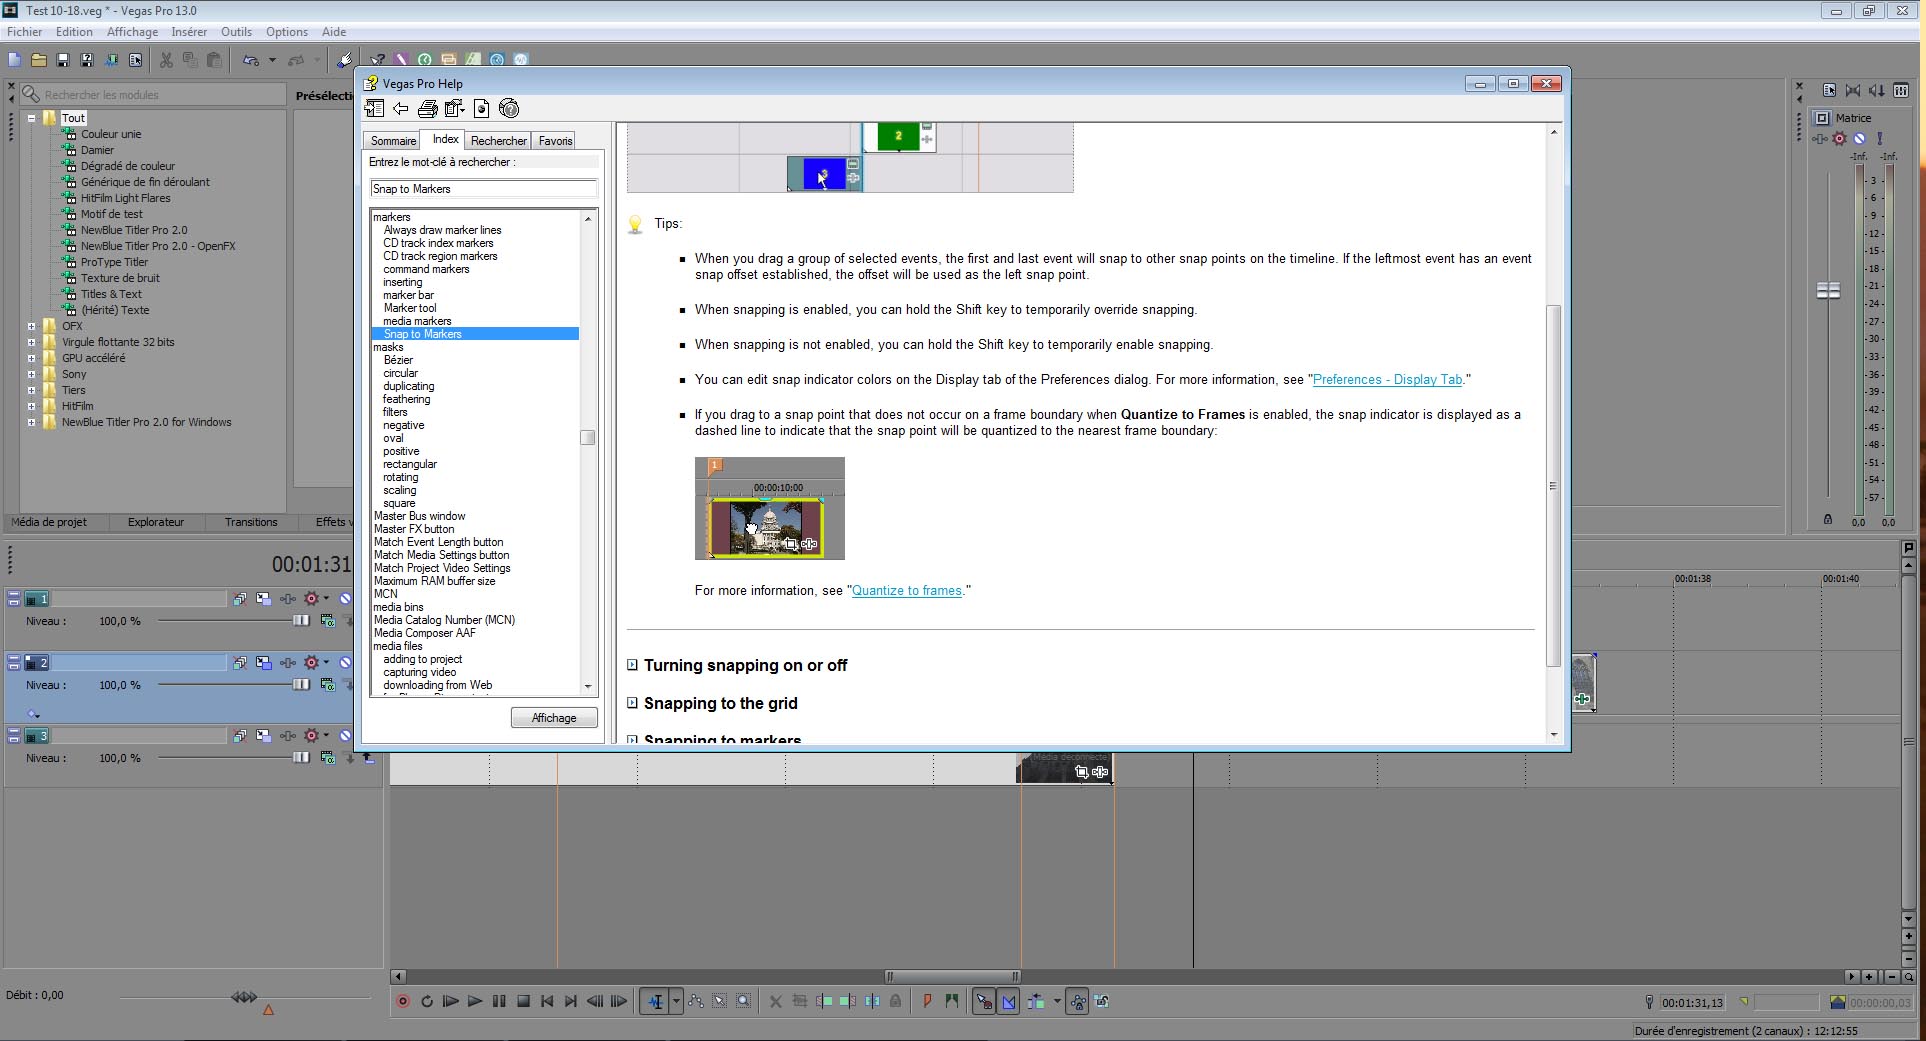Click the Stop playback button
Image resolution: width=1926 pixels, height=1041 pixels.
tap(523, 1001)
